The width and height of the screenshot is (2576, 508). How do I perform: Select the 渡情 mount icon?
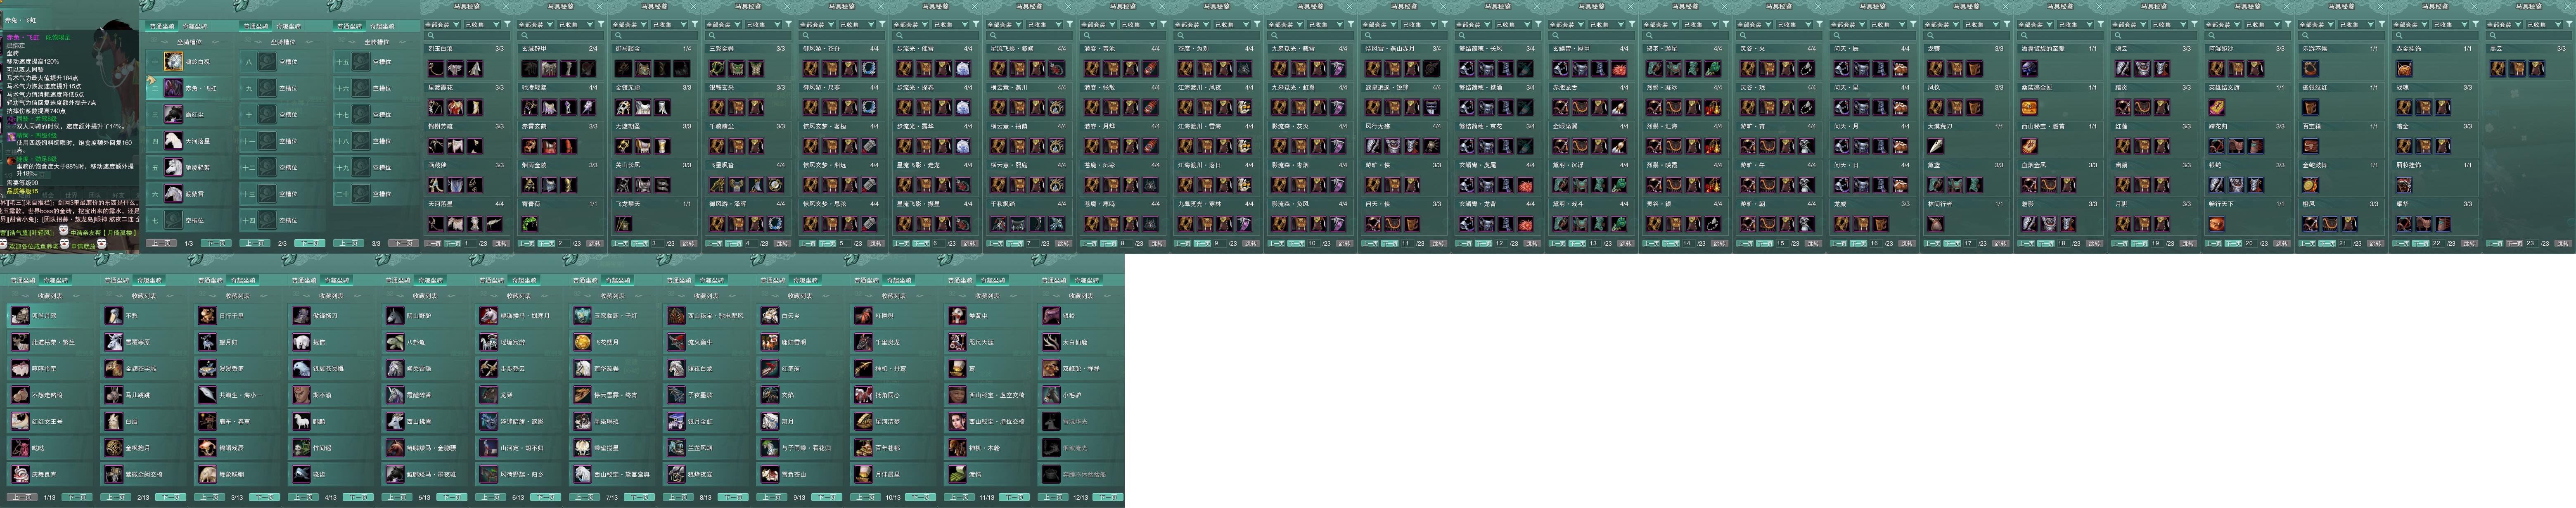(x=958, y=475)
